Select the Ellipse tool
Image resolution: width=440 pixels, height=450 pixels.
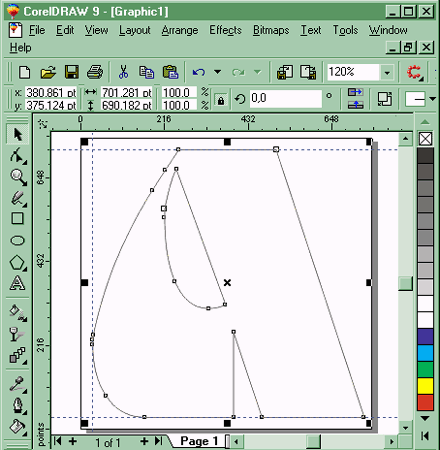pyautogui.click(x=17, y=240)
